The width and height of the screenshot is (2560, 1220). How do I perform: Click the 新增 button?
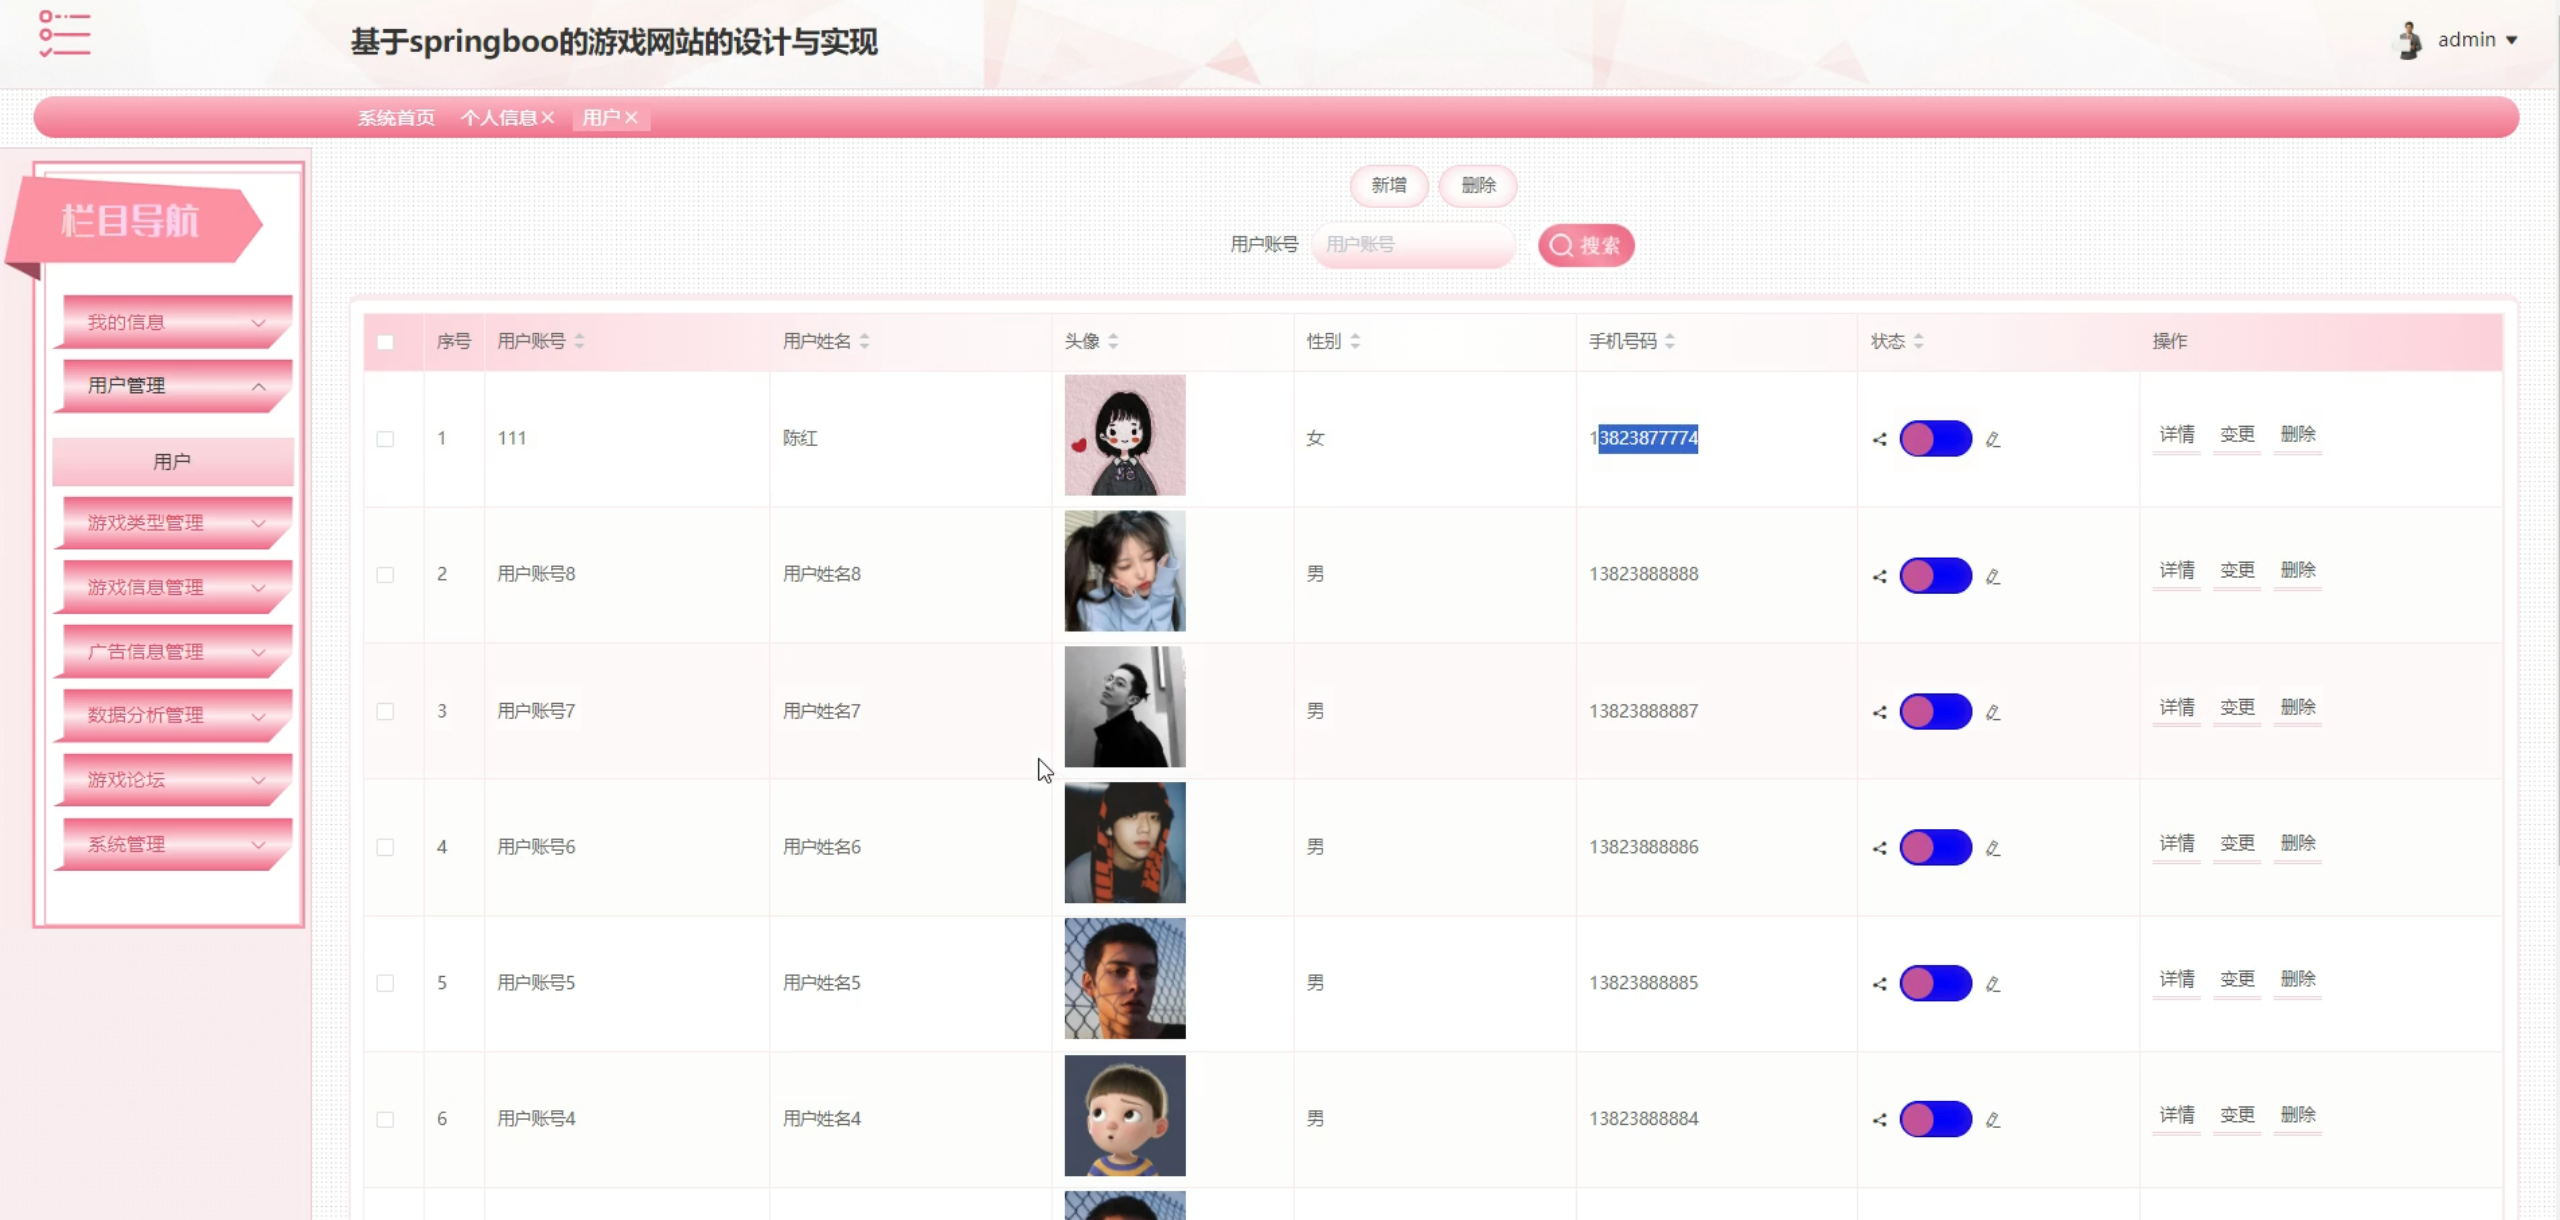click(x=1388, y=185)
